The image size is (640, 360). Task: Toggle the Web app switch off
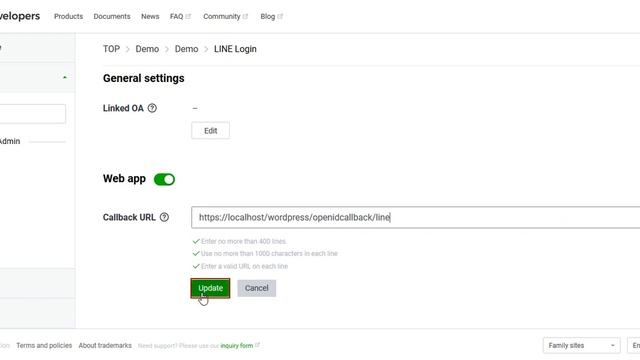coord(164,179)
